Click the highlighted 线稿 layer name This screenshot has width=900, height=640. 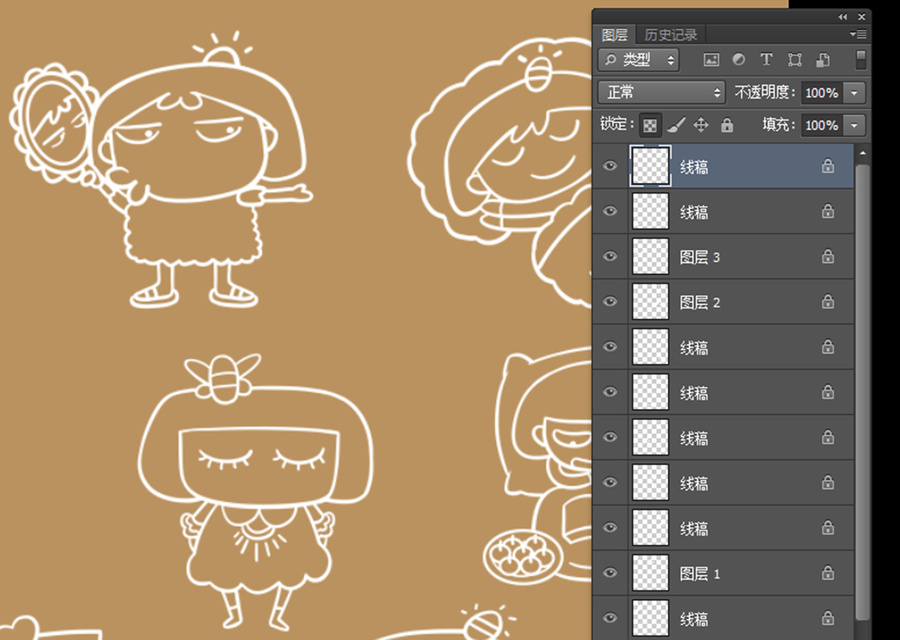(x=694, y=166)
